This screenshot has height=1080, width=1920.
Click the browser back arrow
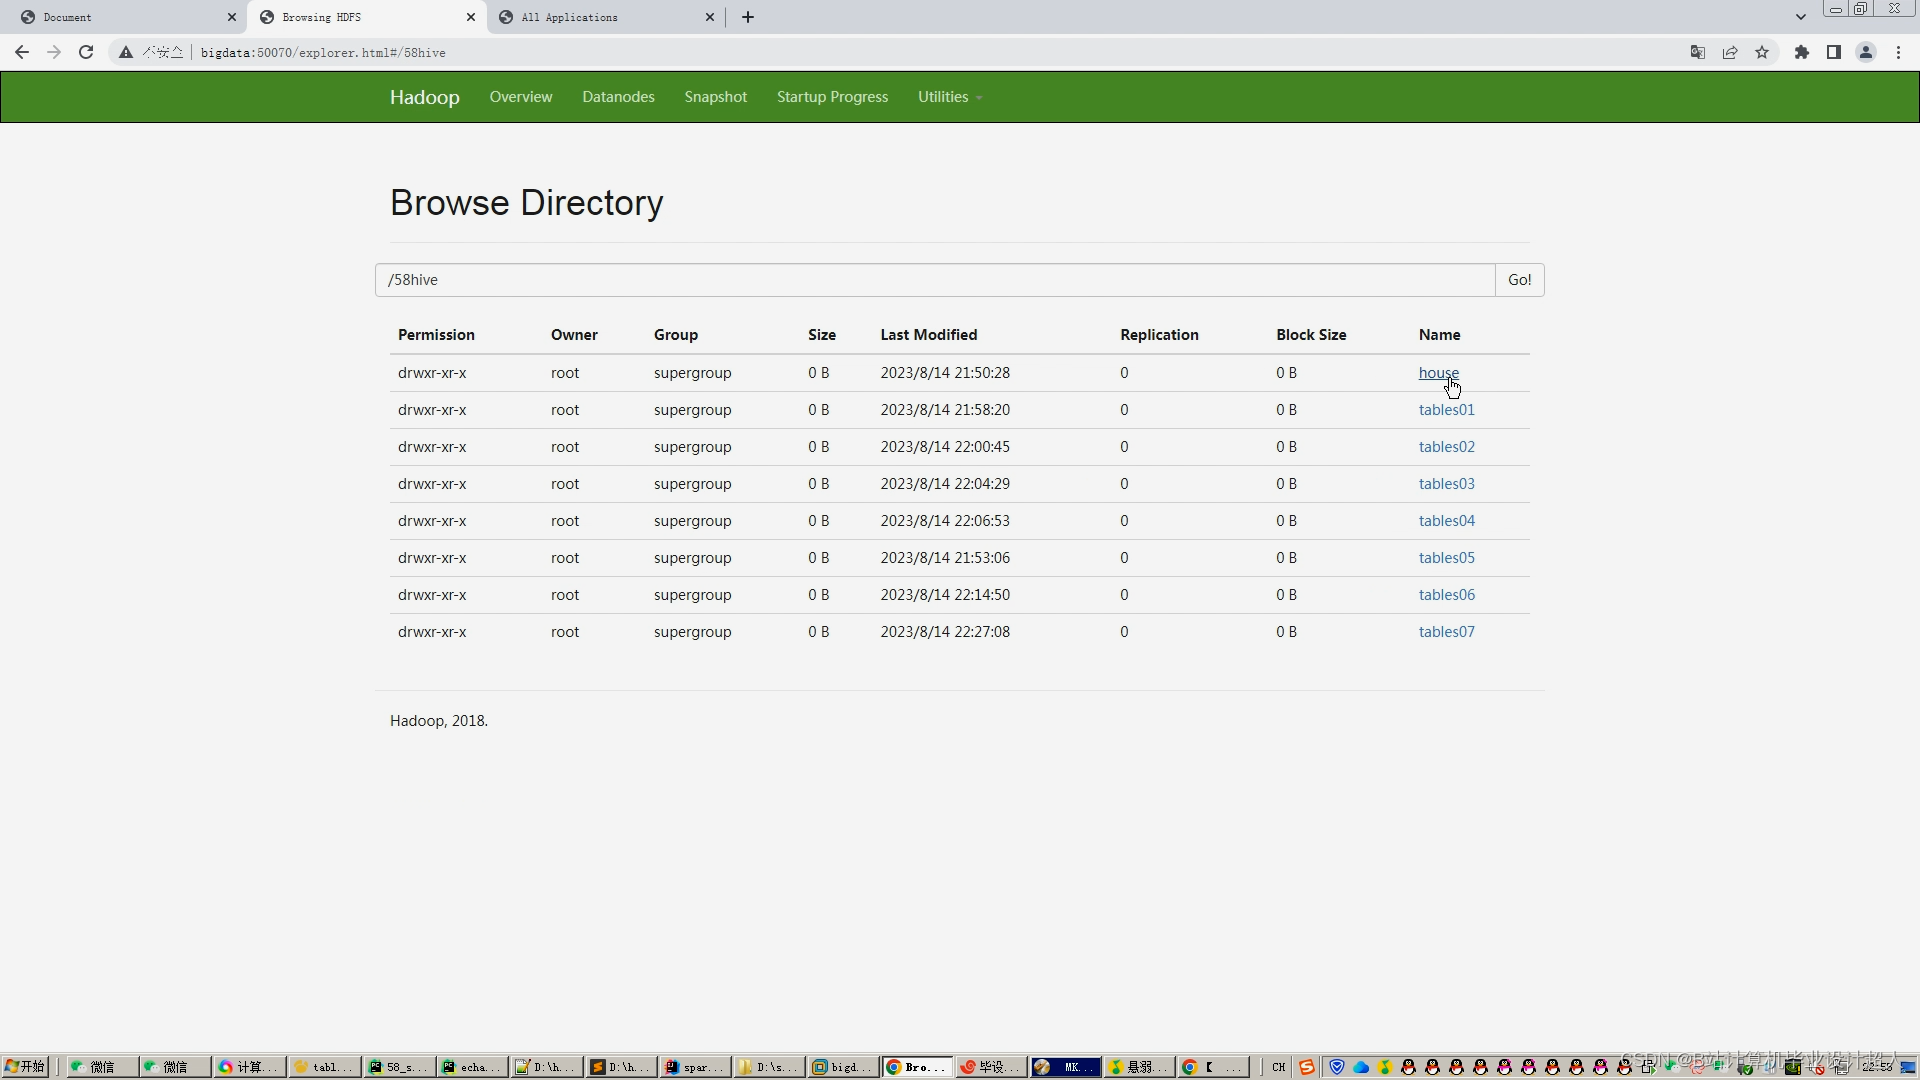click(22, 52)
